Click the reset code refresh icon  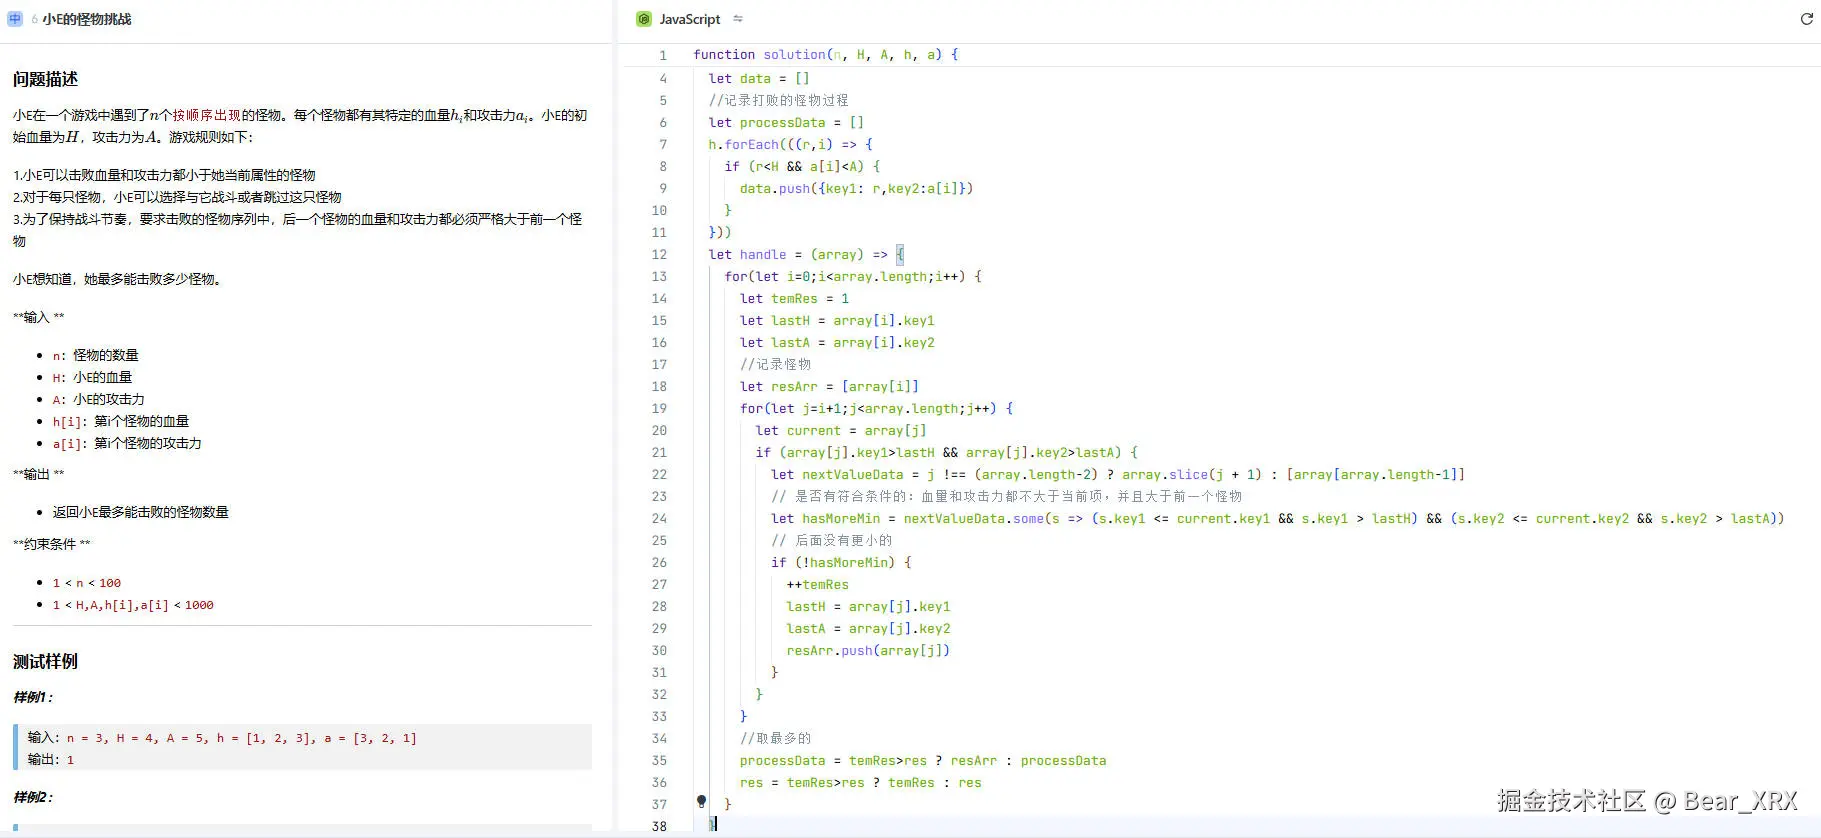pyautogui.click(x=1806, y=19)
